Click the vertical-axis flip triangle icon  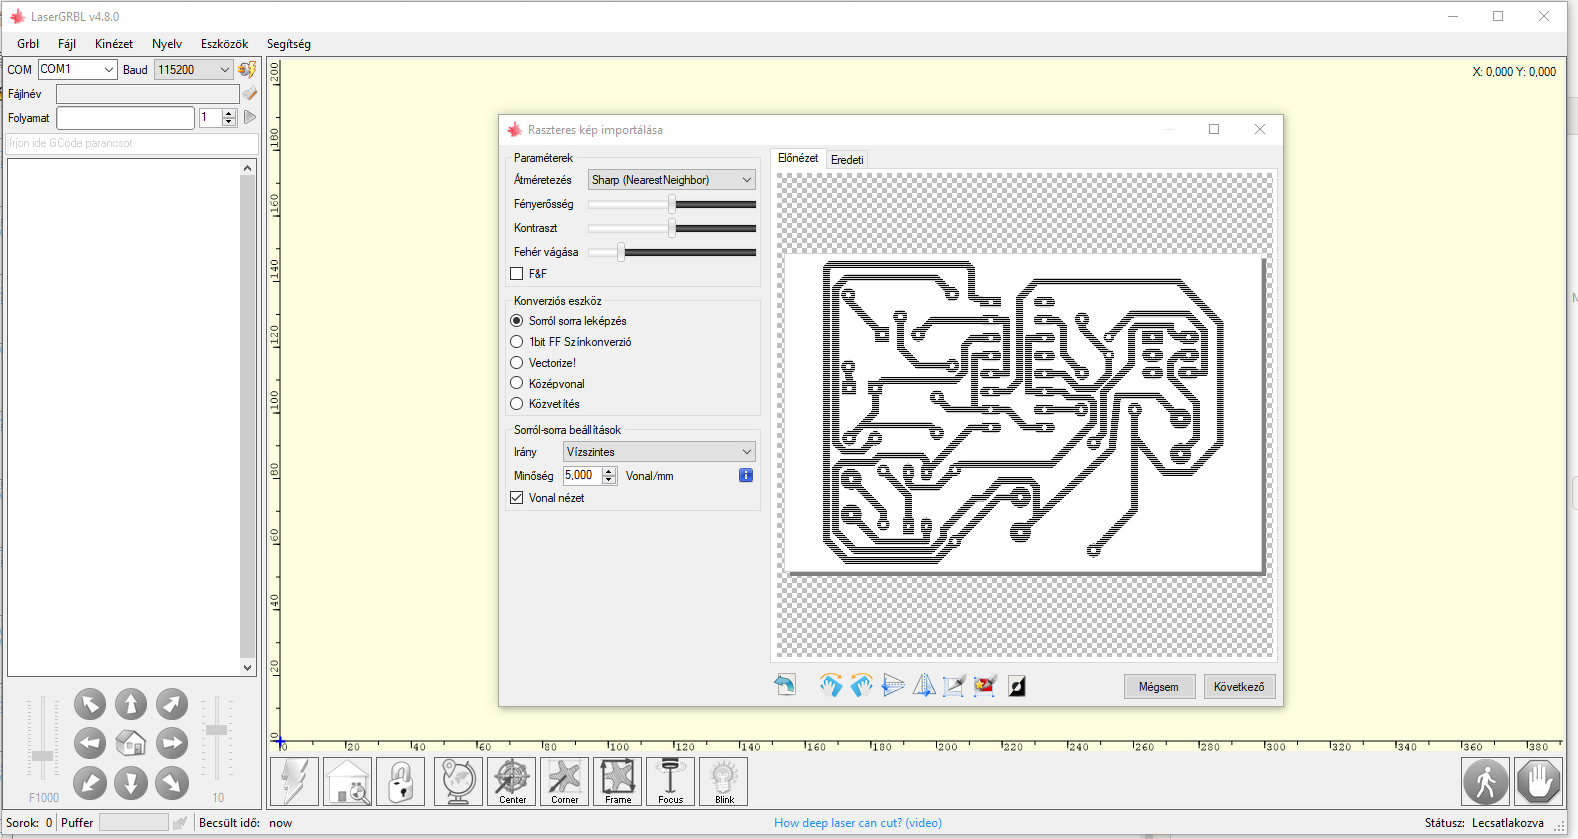[924, 685]
